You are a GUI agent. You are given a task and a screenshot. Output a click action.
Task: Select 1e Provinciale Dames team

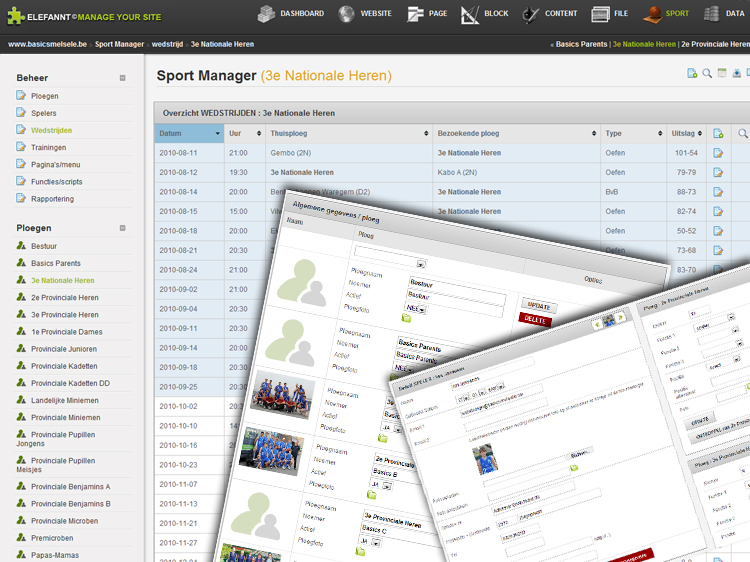66,332
